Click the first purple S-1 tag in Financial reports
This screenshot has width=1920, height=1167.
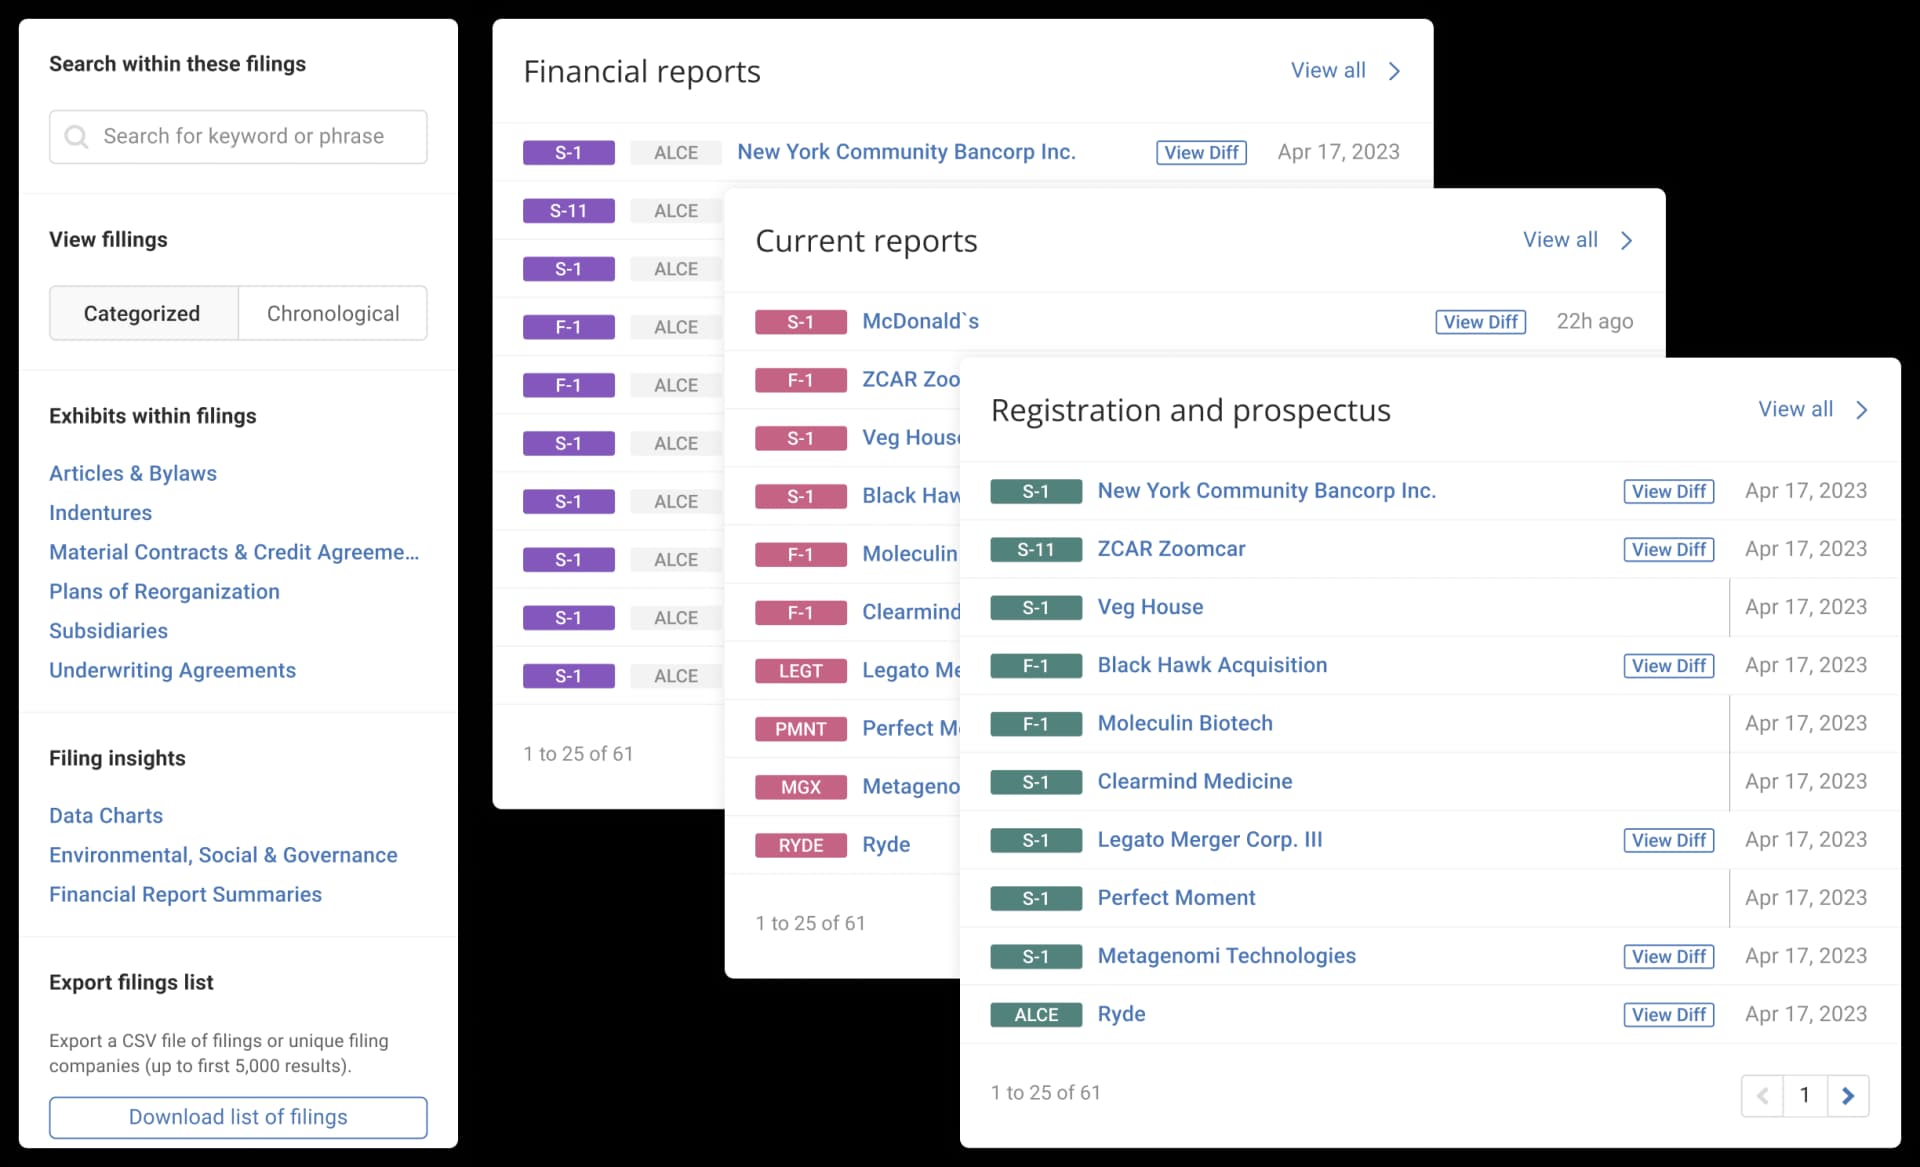(x=568, y=153)
